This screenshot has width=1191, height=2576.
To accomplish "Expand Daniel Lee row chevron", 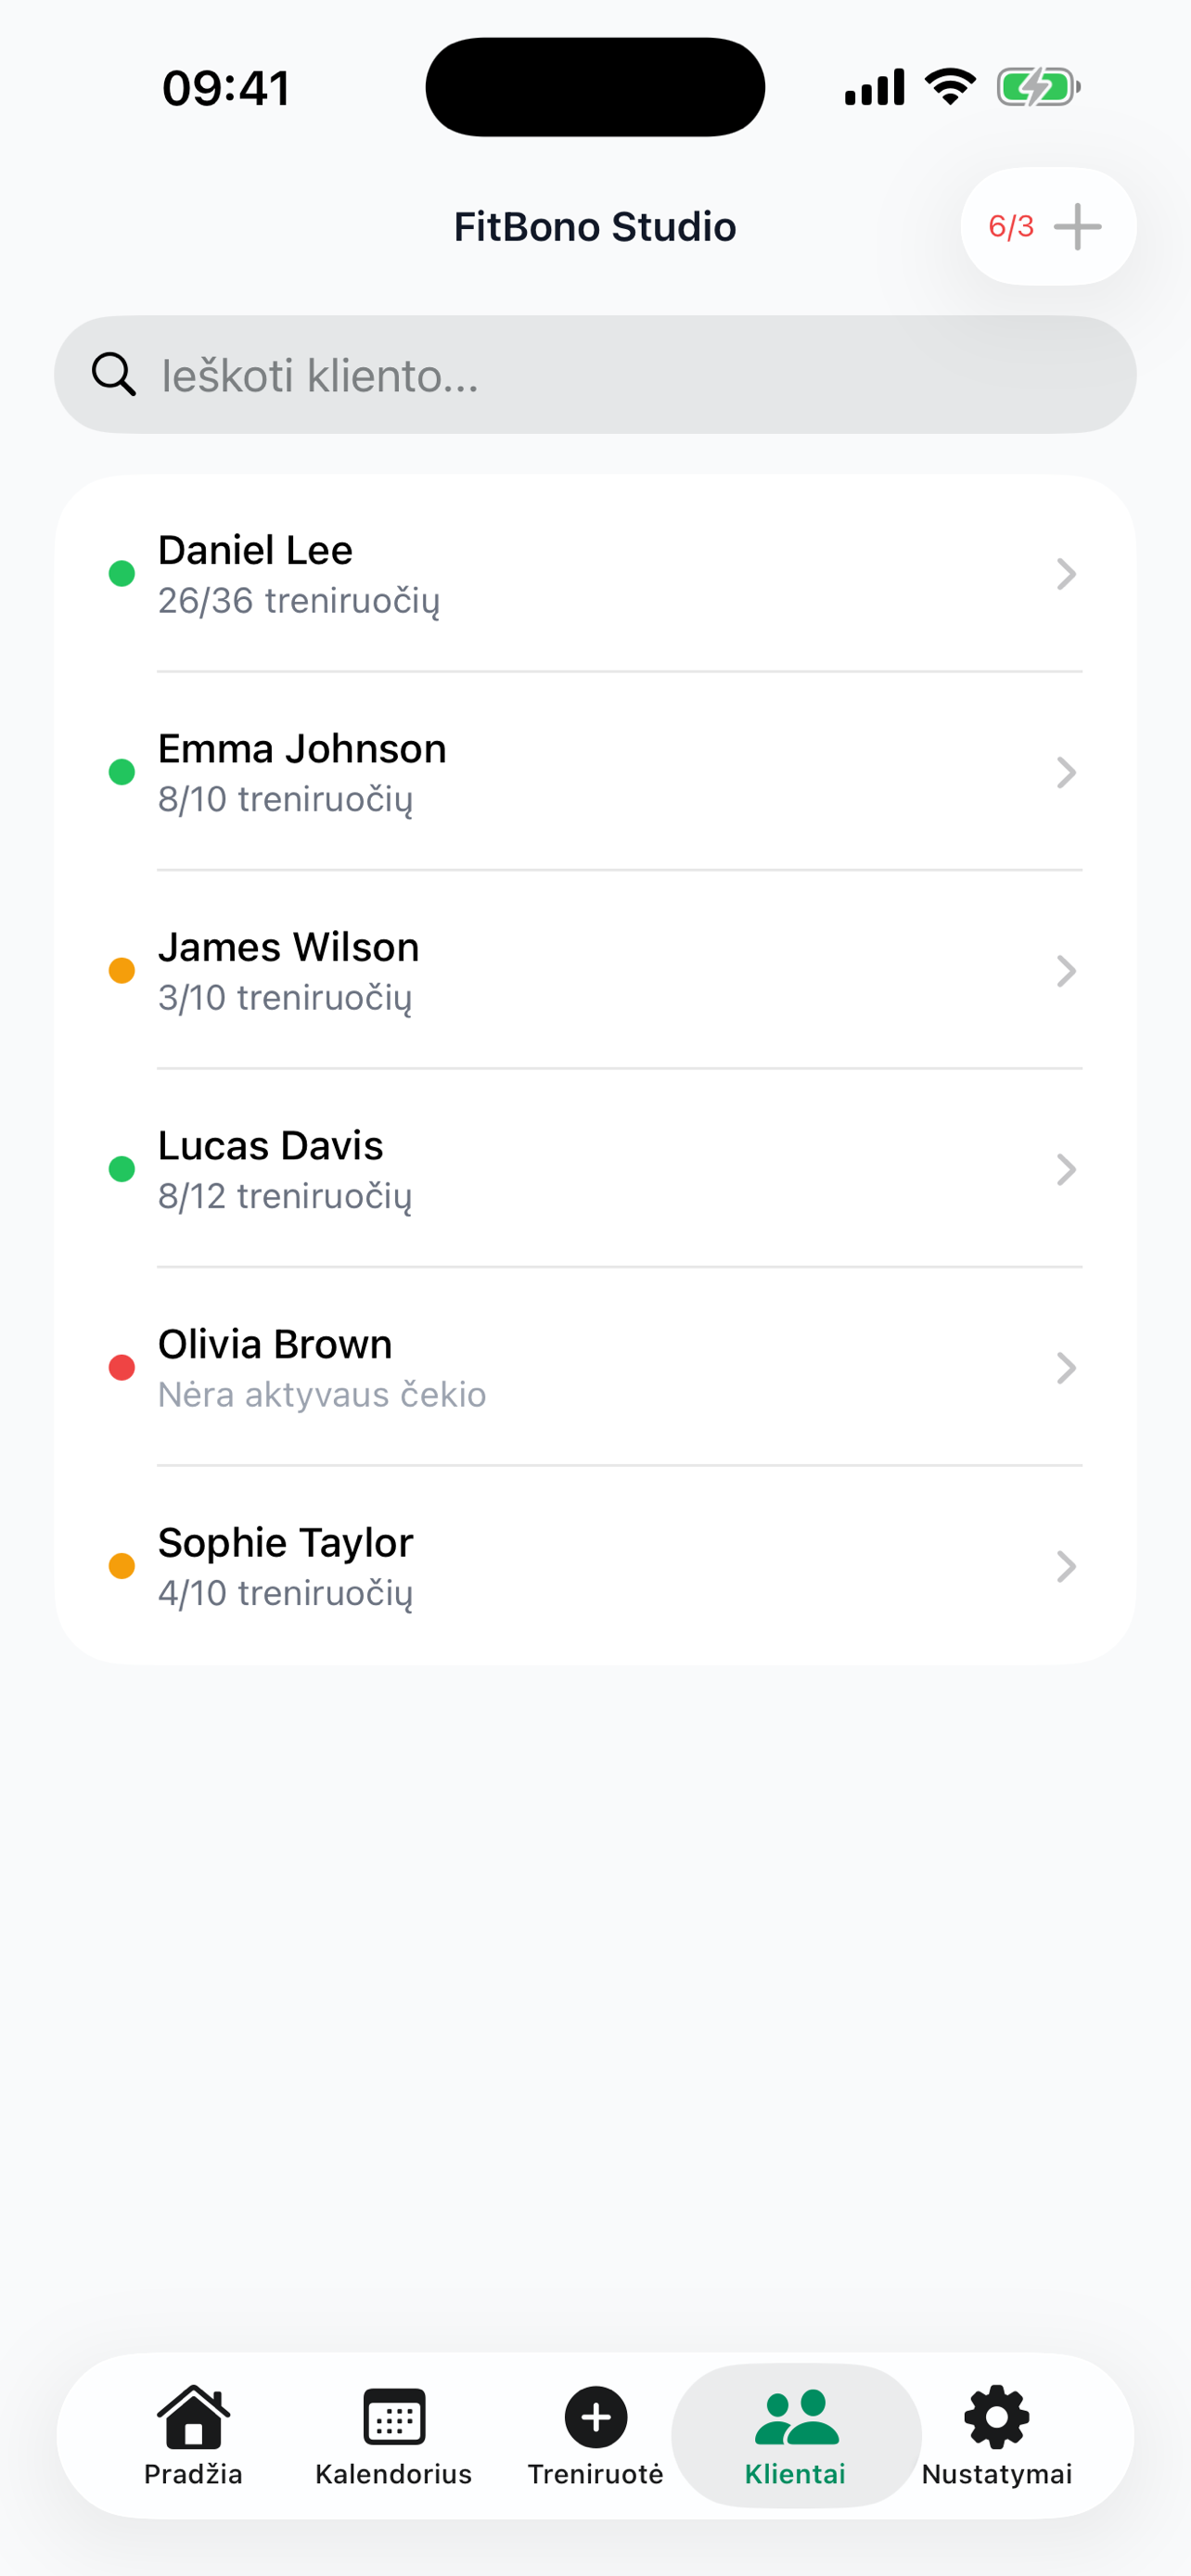I will click(x=1066, y=574).
